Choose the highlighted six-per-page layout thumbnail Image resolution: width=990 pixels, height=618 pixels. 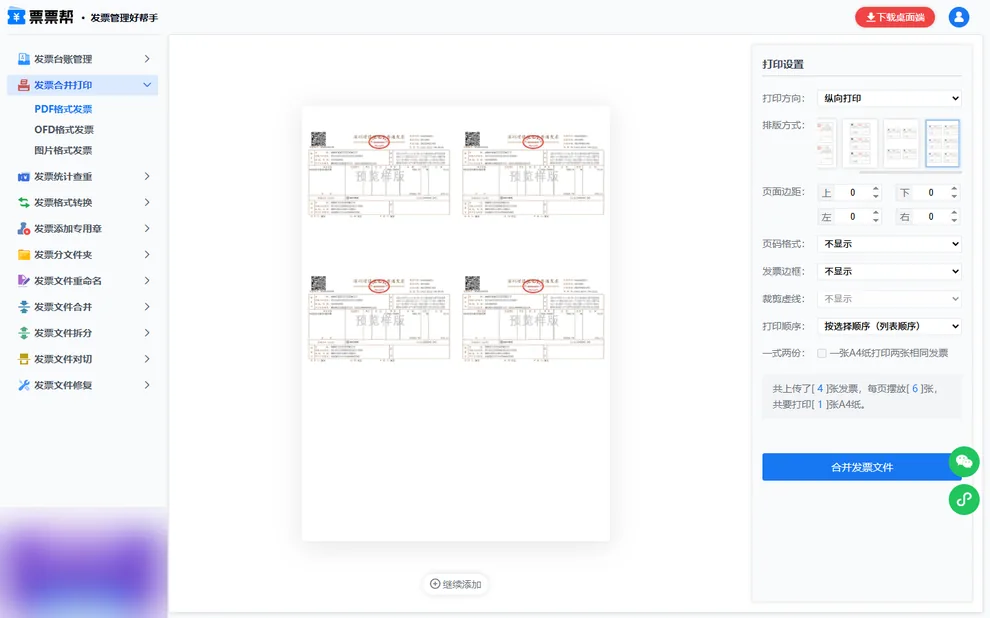[x=943, y=143]
